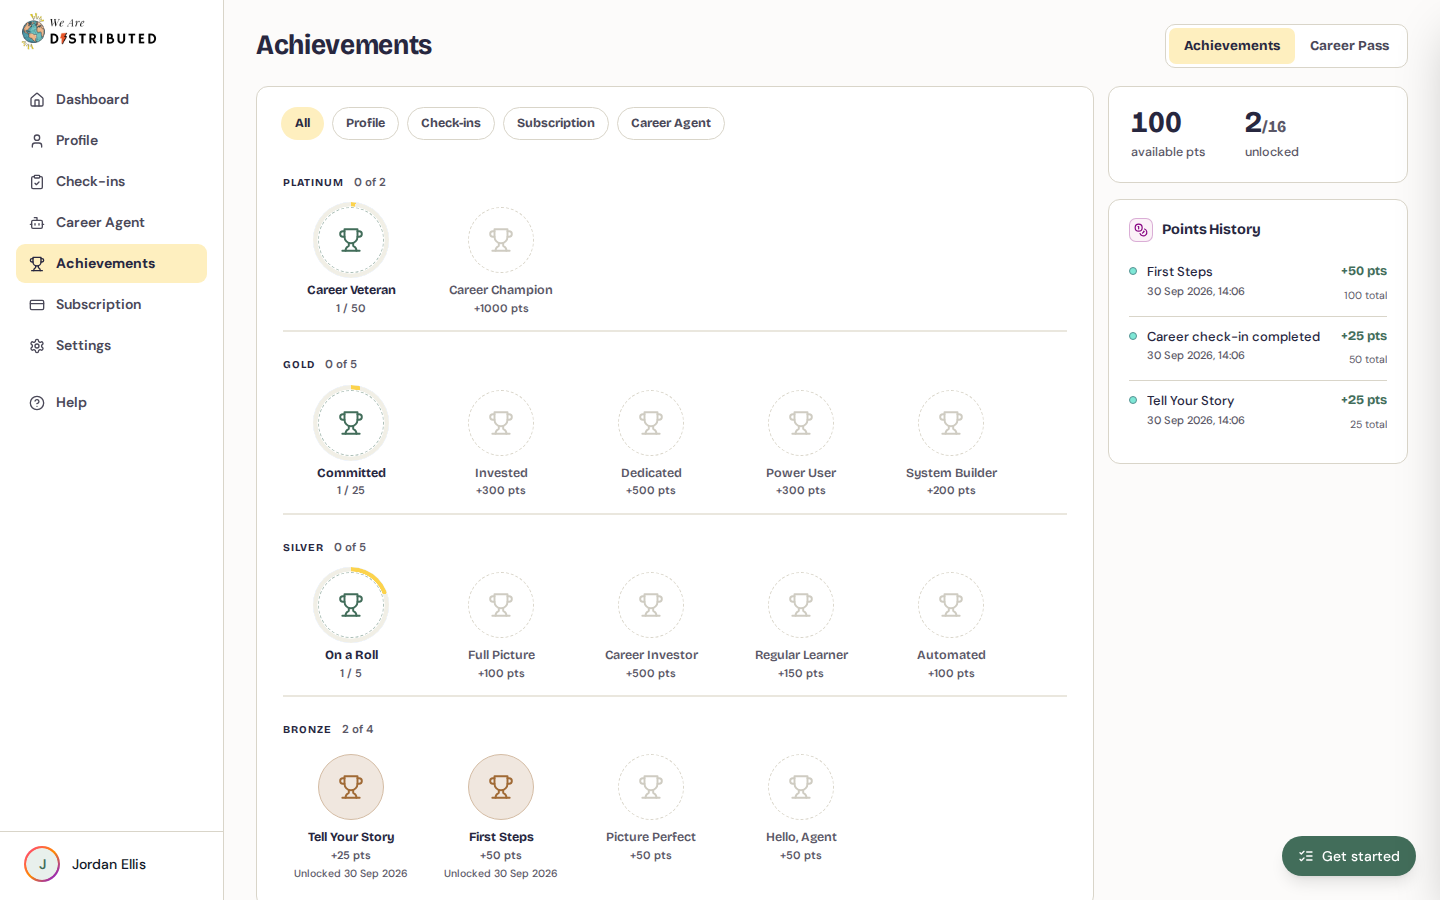Switch to the Career Pass tab
1440x900 pixels.
coord(1349,46)
